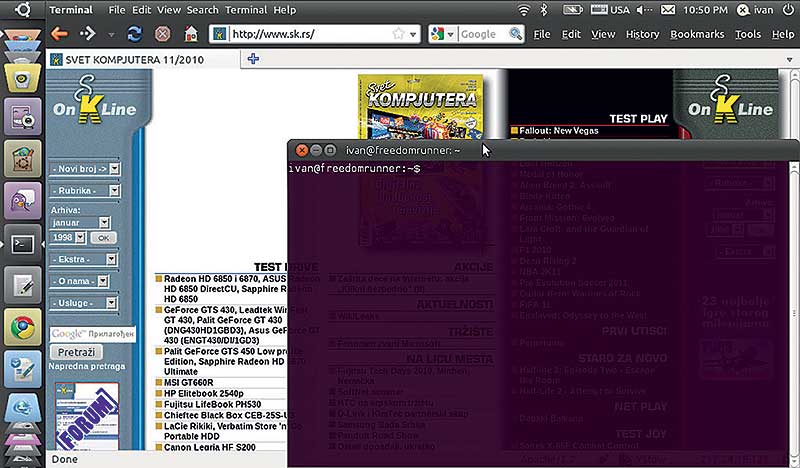This screenshot has width=800, height=468.
Task: Open the mail envelope indicator
Action: click(x=668, y=10)
